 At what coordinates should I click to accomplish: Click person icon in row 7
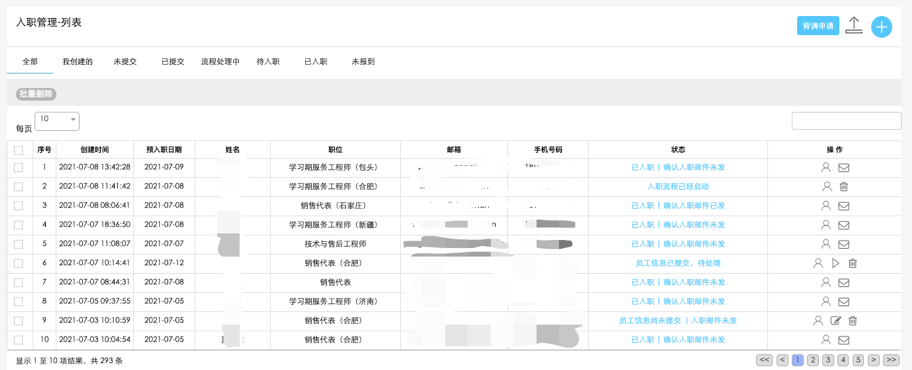[825, 282]
